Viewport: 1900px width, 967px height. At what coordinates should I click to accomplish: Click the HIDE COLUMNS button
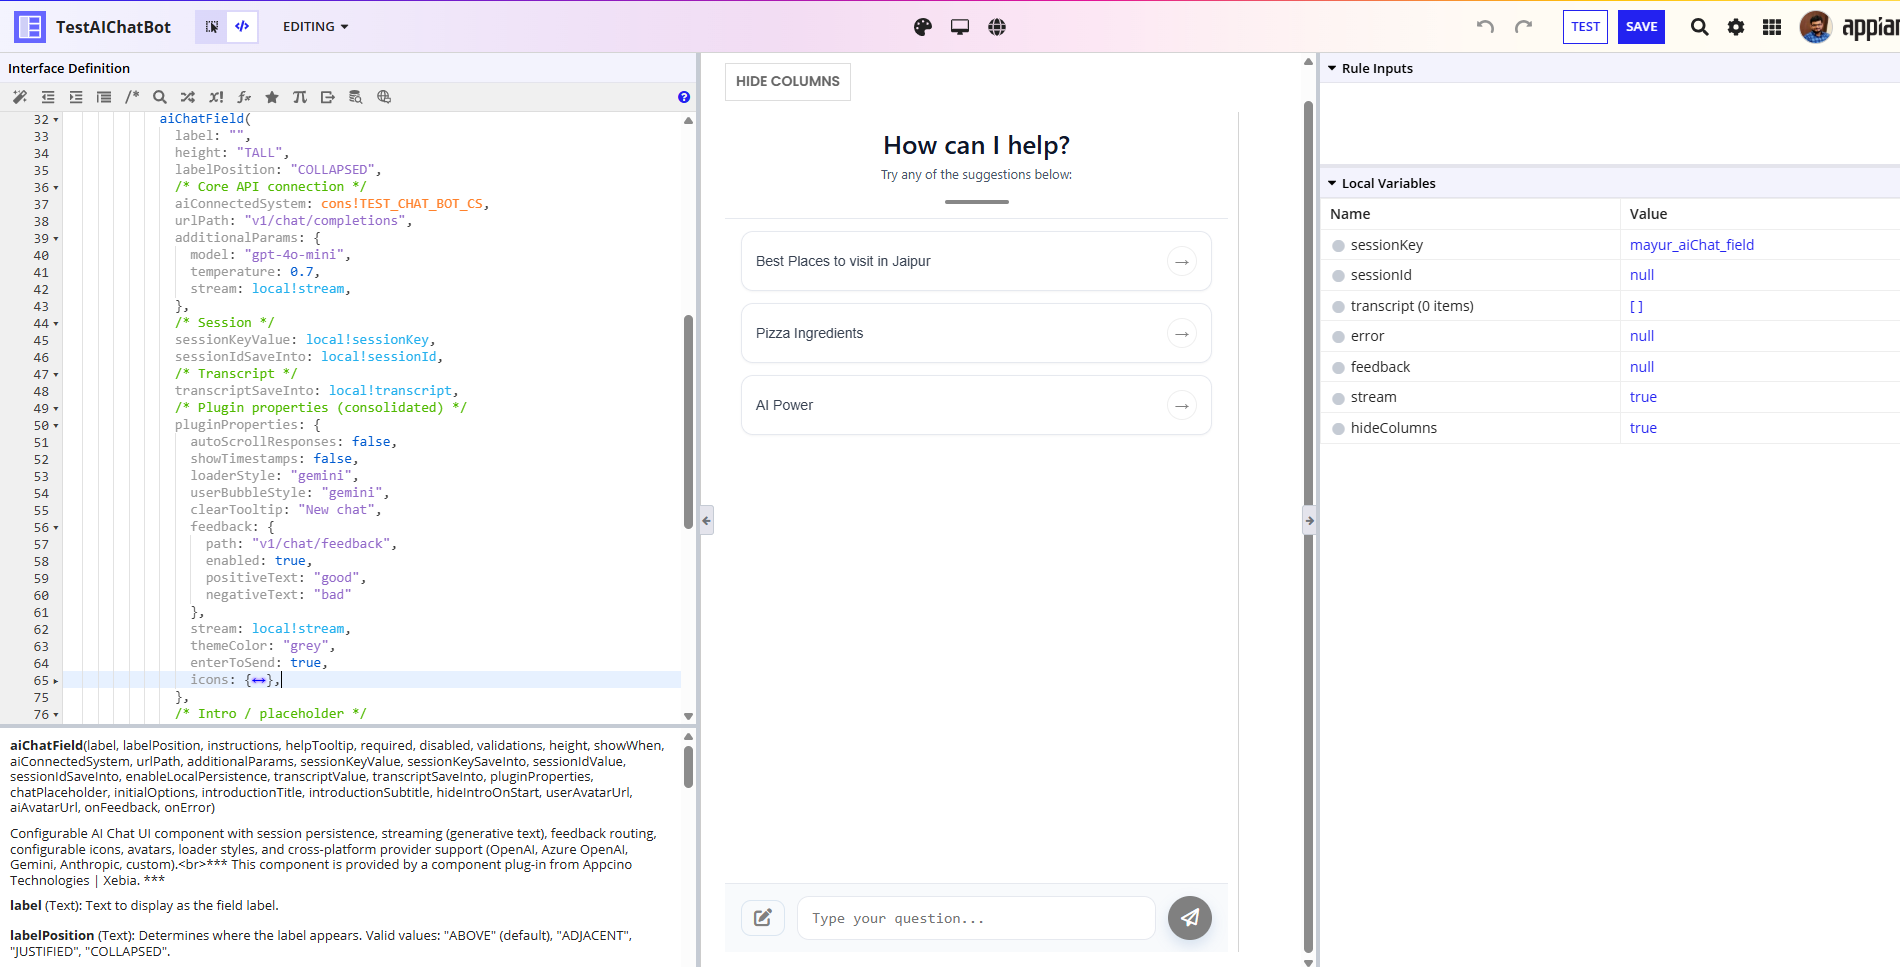pyautogui.click(x=787, y=82)
